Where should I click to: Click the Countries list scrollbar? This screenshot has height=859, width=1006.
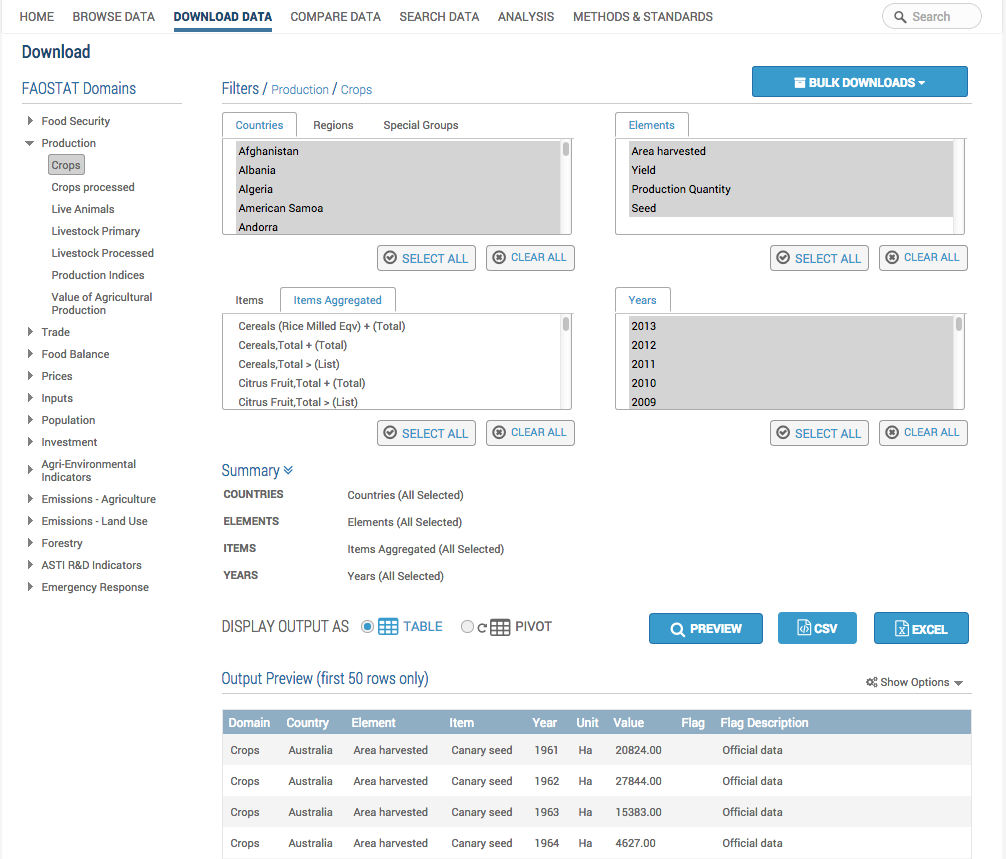click(x=566, y=150)
